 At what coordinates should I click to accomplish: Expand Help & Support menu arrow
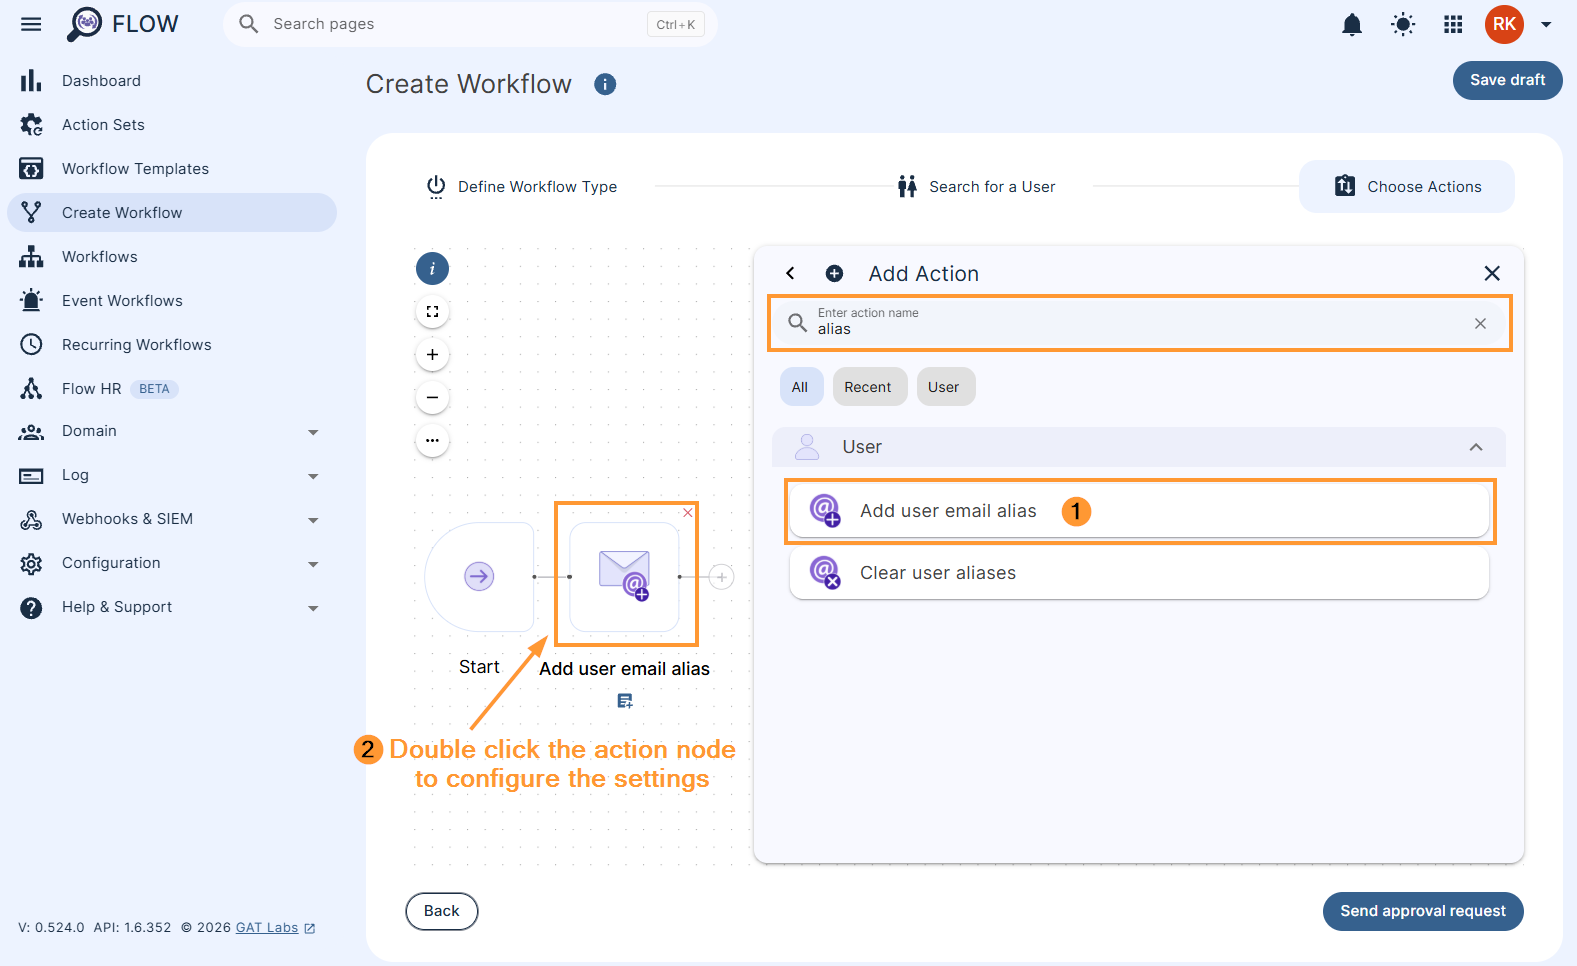313,608
